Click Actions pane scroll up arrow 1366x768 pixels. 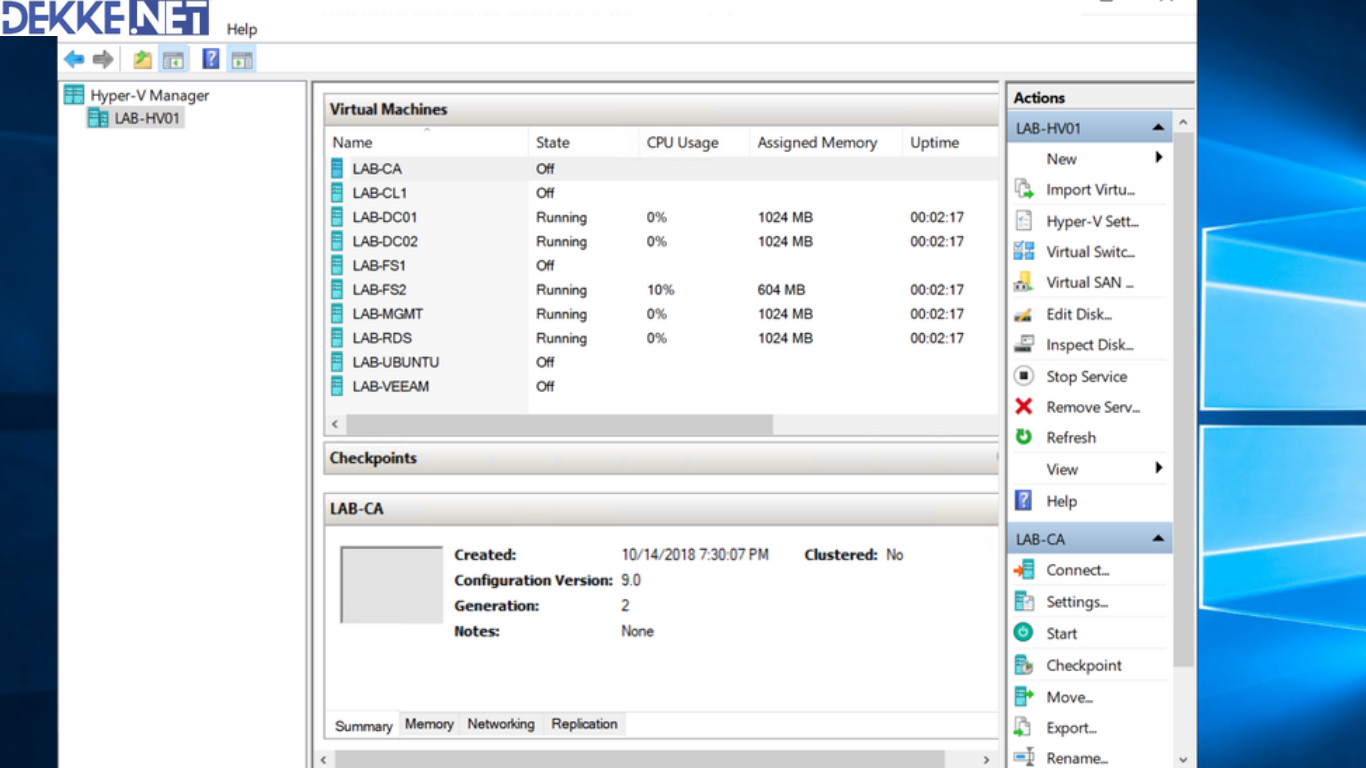tap(1183, 122)
